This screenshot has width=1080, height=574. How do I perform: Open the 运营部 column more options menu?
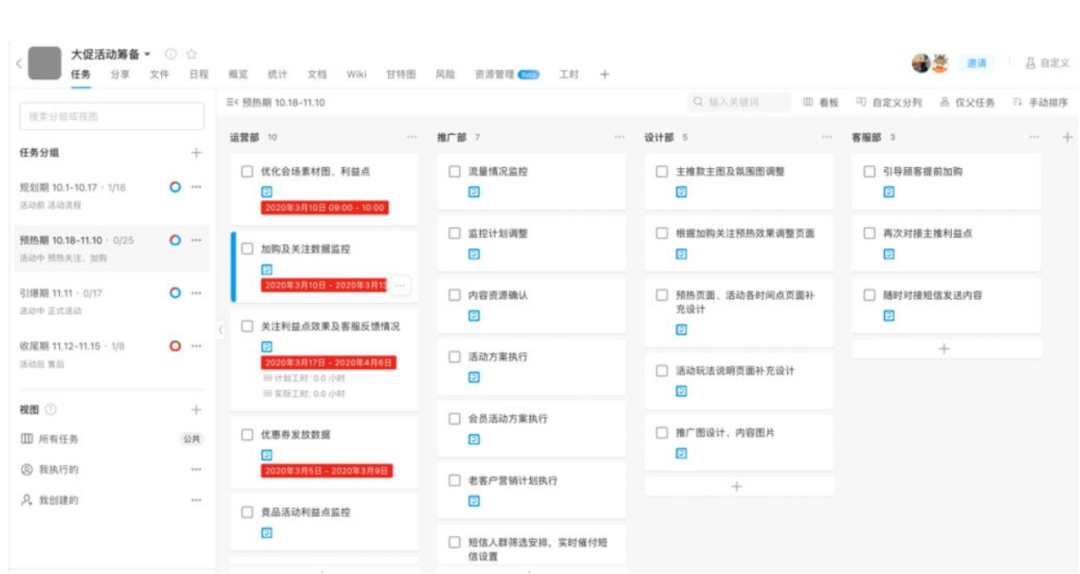[x=412, y=137]
